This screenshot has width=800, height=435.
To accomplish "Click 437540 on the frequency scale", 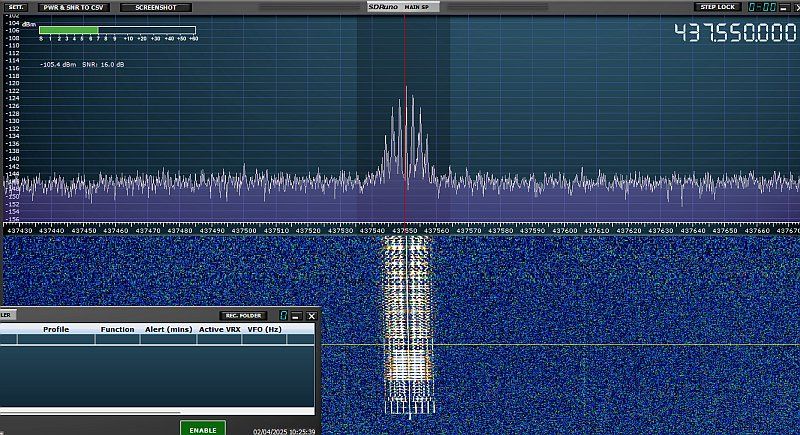I will 372,231.
